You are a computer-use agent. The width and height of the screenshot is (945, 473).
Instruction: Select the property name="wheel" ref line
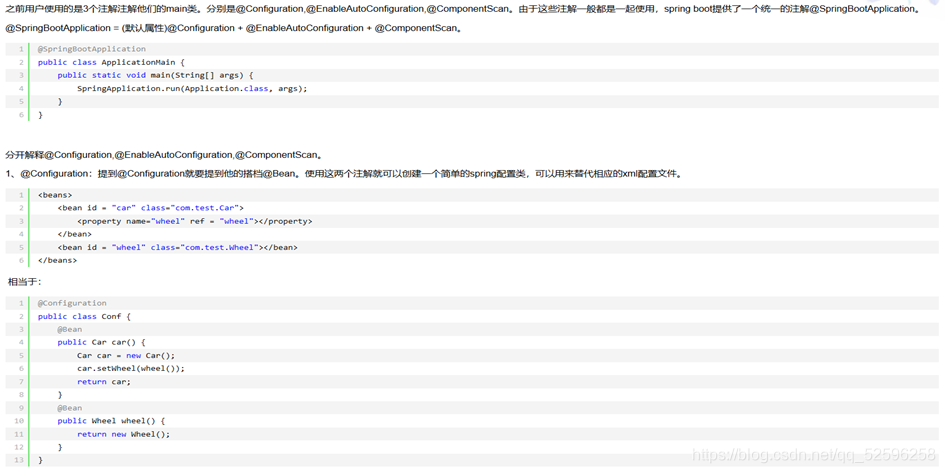point(195,221)
